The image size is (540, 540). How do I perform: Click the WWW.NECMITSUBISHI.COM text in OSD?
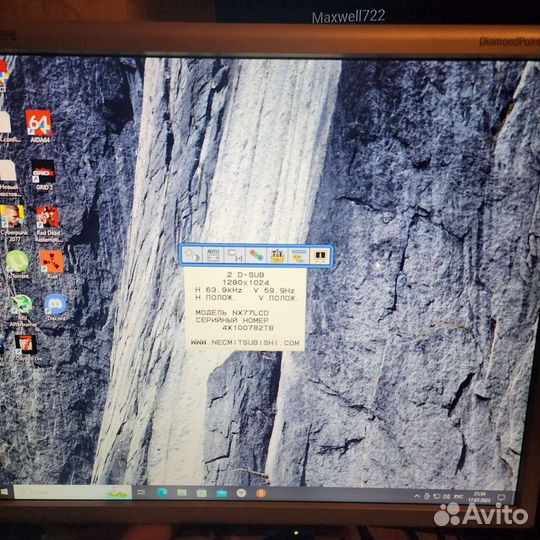pos(245,343)
